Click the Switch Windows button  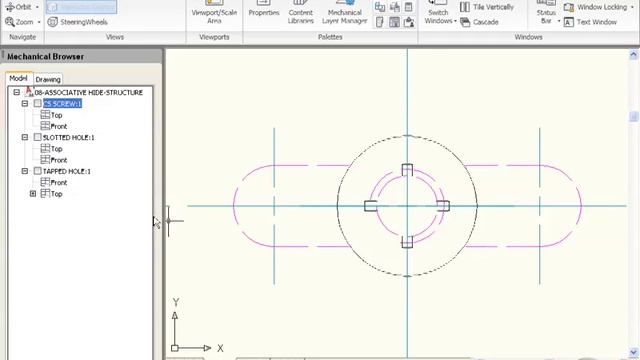[x=438, y=13]
